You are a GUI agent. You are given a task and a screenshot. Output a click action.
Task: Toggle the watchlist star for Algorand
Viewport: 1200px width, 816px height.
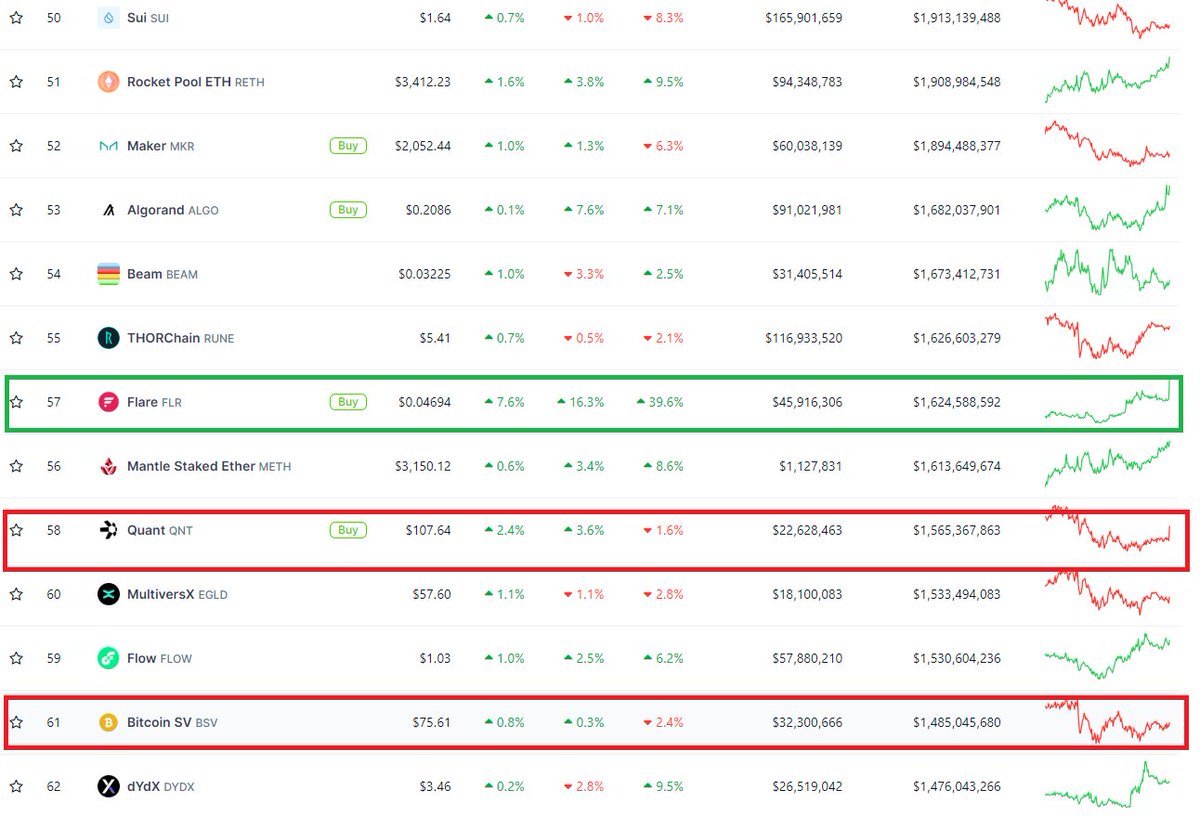16,210
